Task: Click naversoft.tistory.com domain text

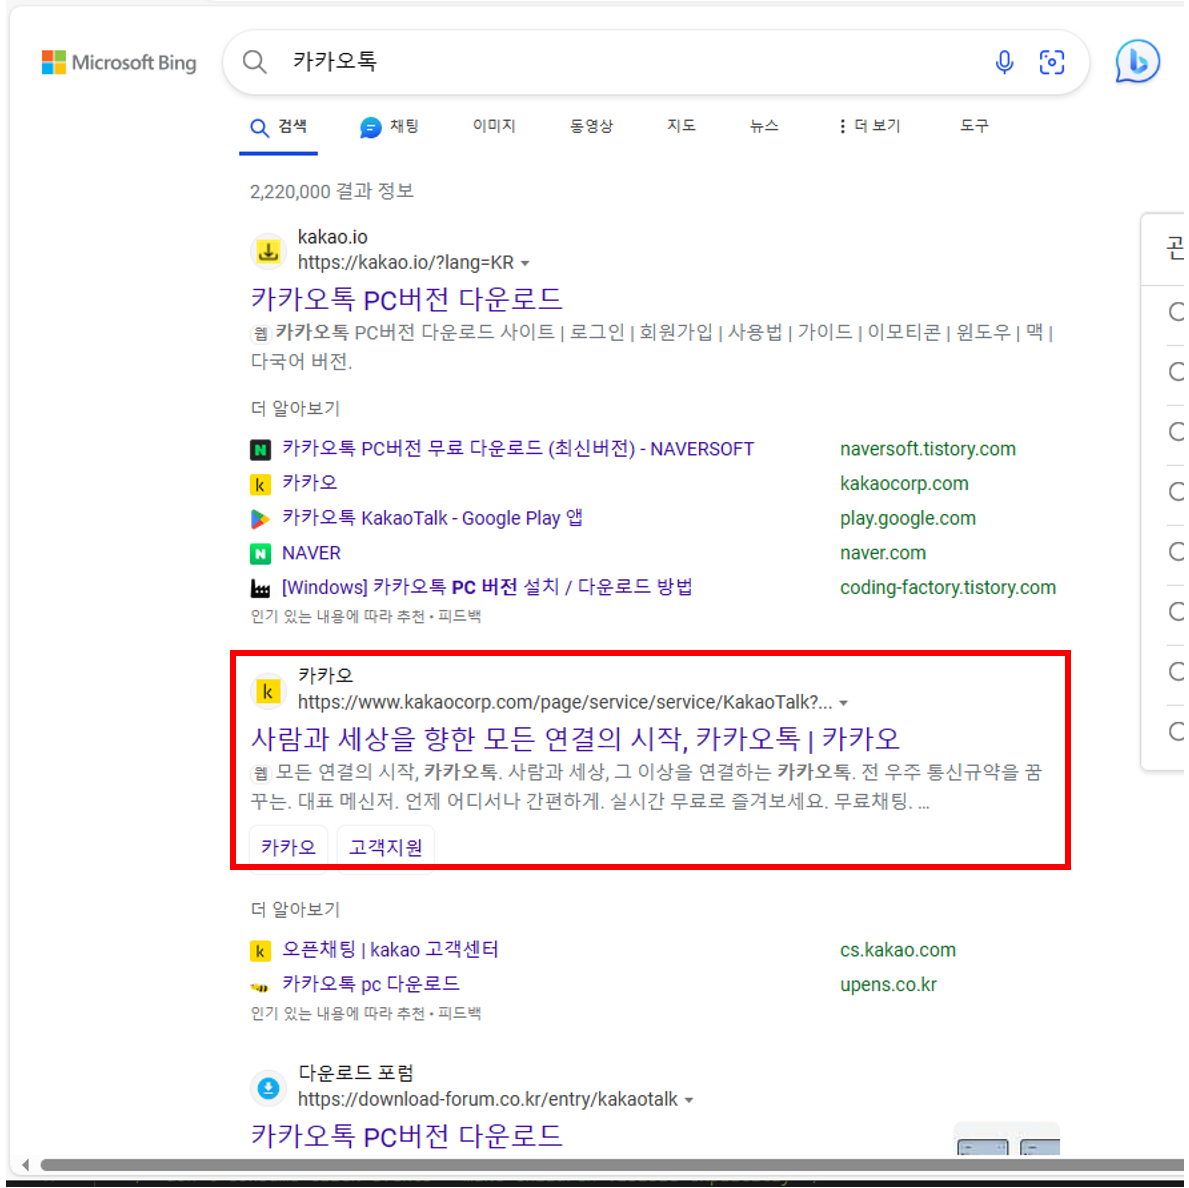Action: coord(927,449)
